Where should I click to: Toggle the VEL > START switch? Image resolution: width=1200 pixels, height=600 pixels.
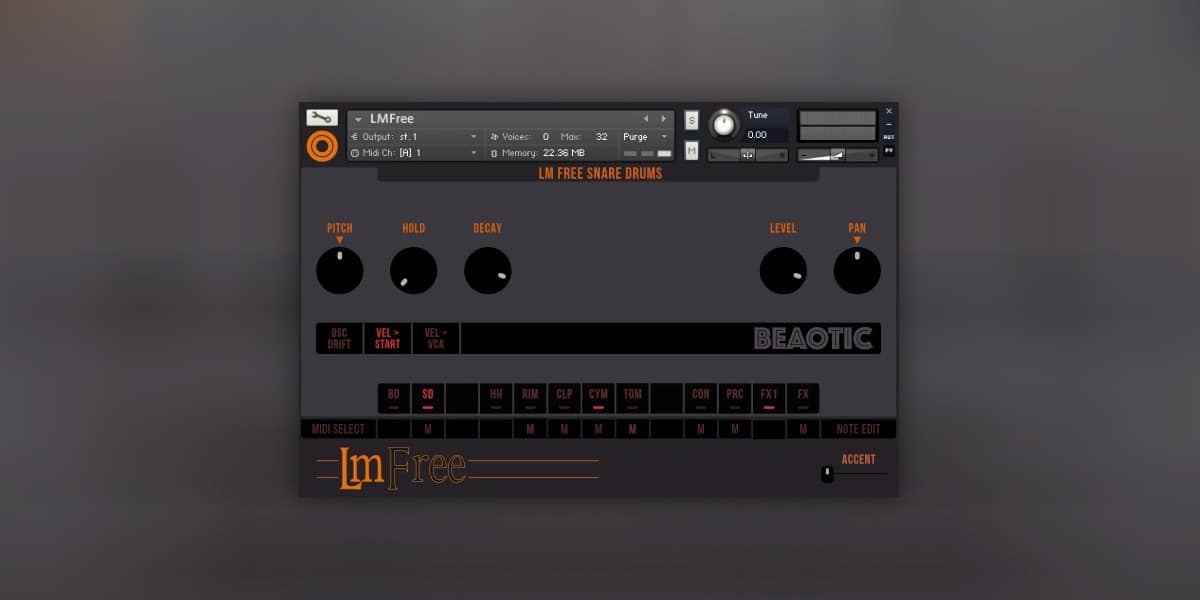click(387, 338)
